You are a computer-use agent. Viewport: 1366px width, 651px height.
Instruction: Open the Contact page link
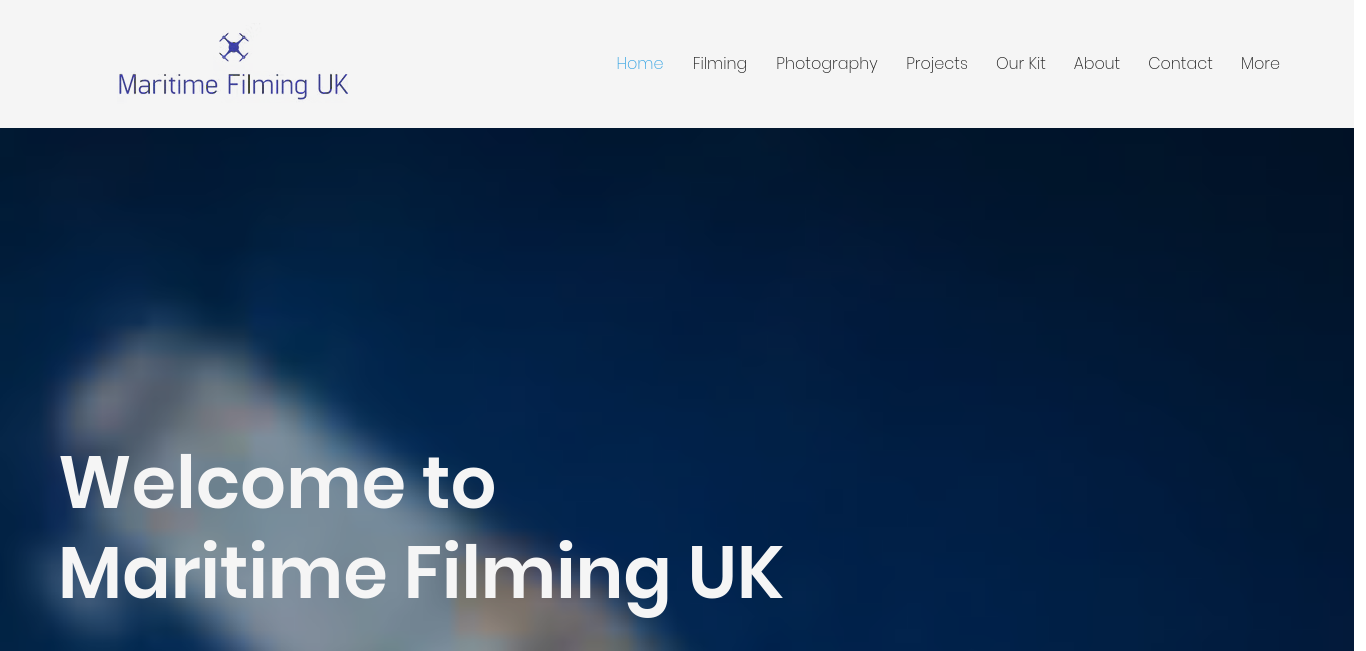point(1180,63)
